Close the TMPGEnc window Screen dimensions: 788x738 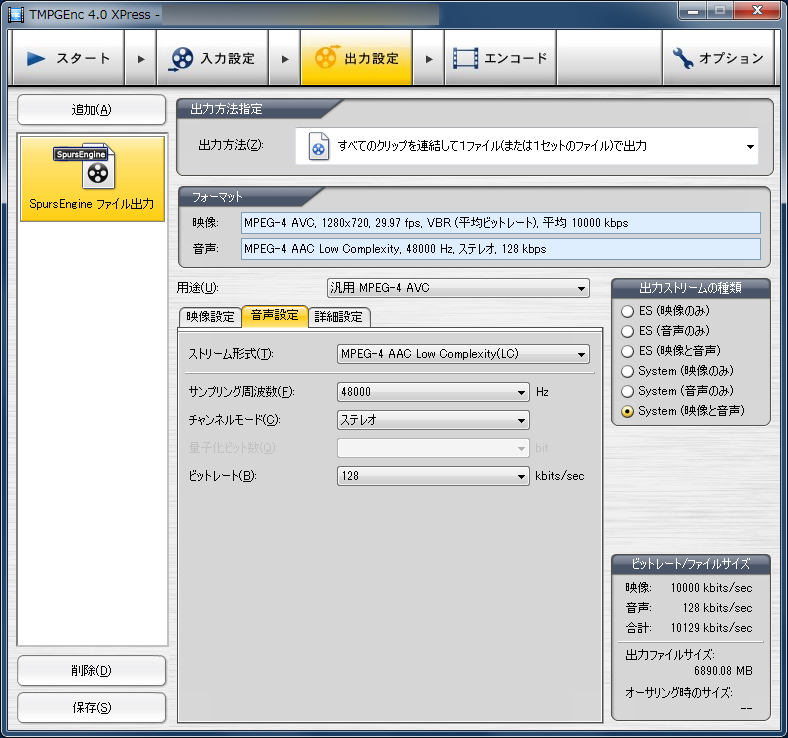pos(757,11)
